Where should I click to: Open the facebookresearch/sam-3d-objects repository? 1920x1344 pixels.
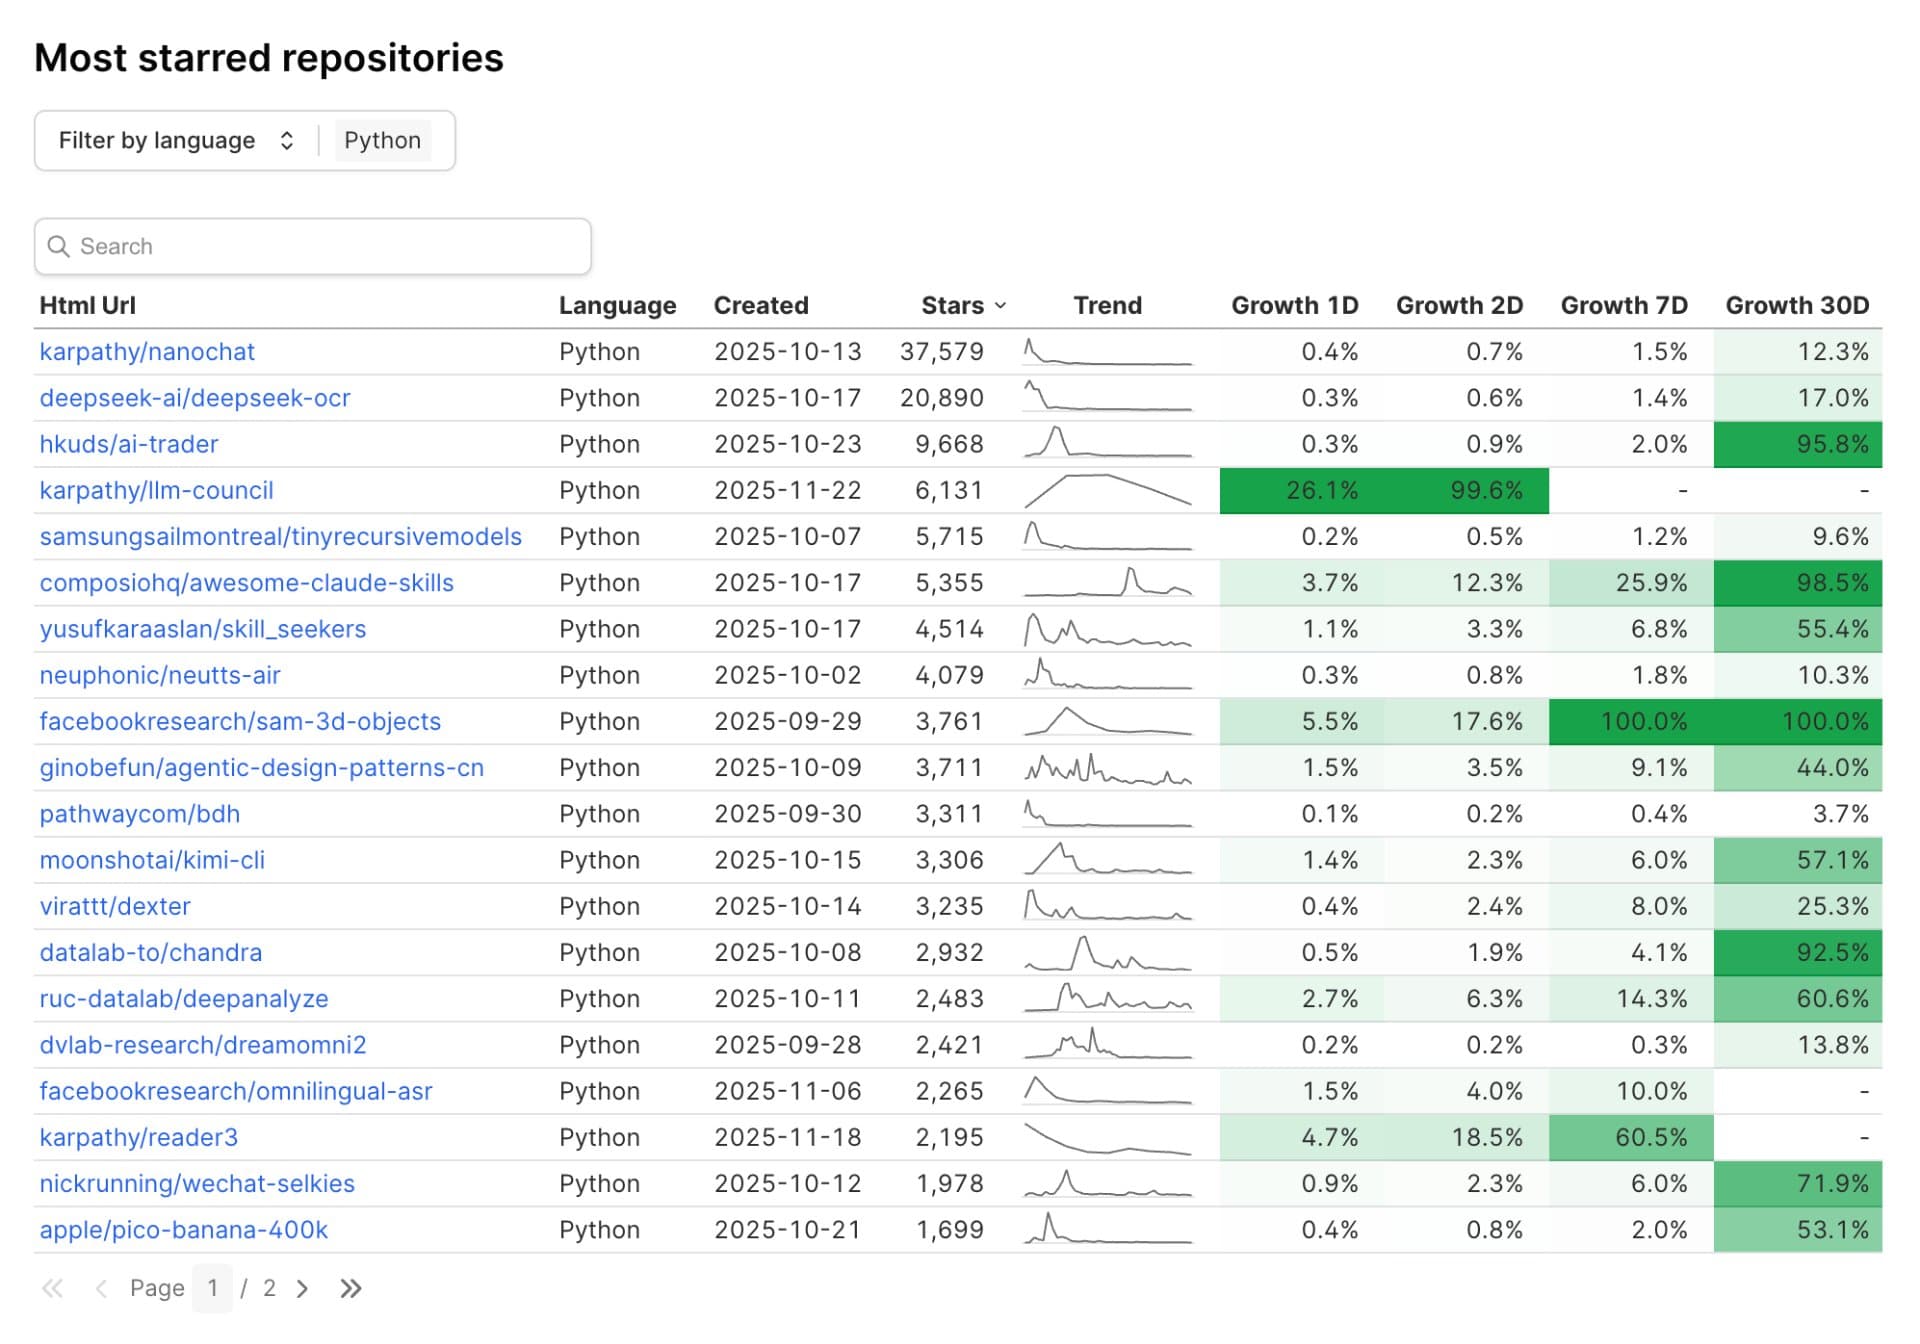click(239, 721)
